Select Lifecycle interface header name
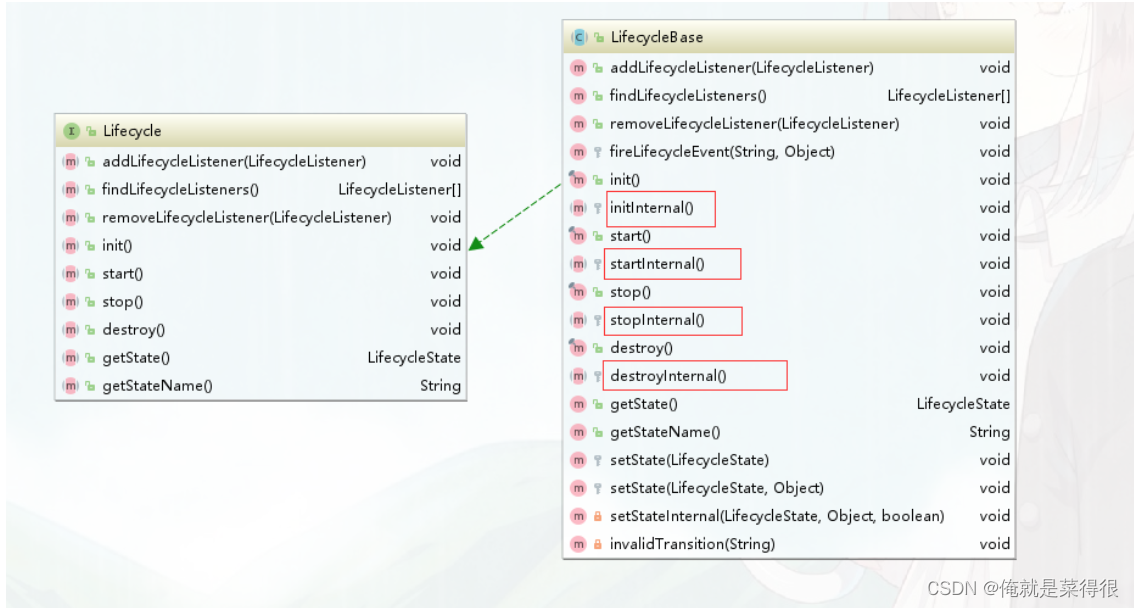The height and width of the screenshot is (608, 1134). pyautogui.click(x=132, y=131)
